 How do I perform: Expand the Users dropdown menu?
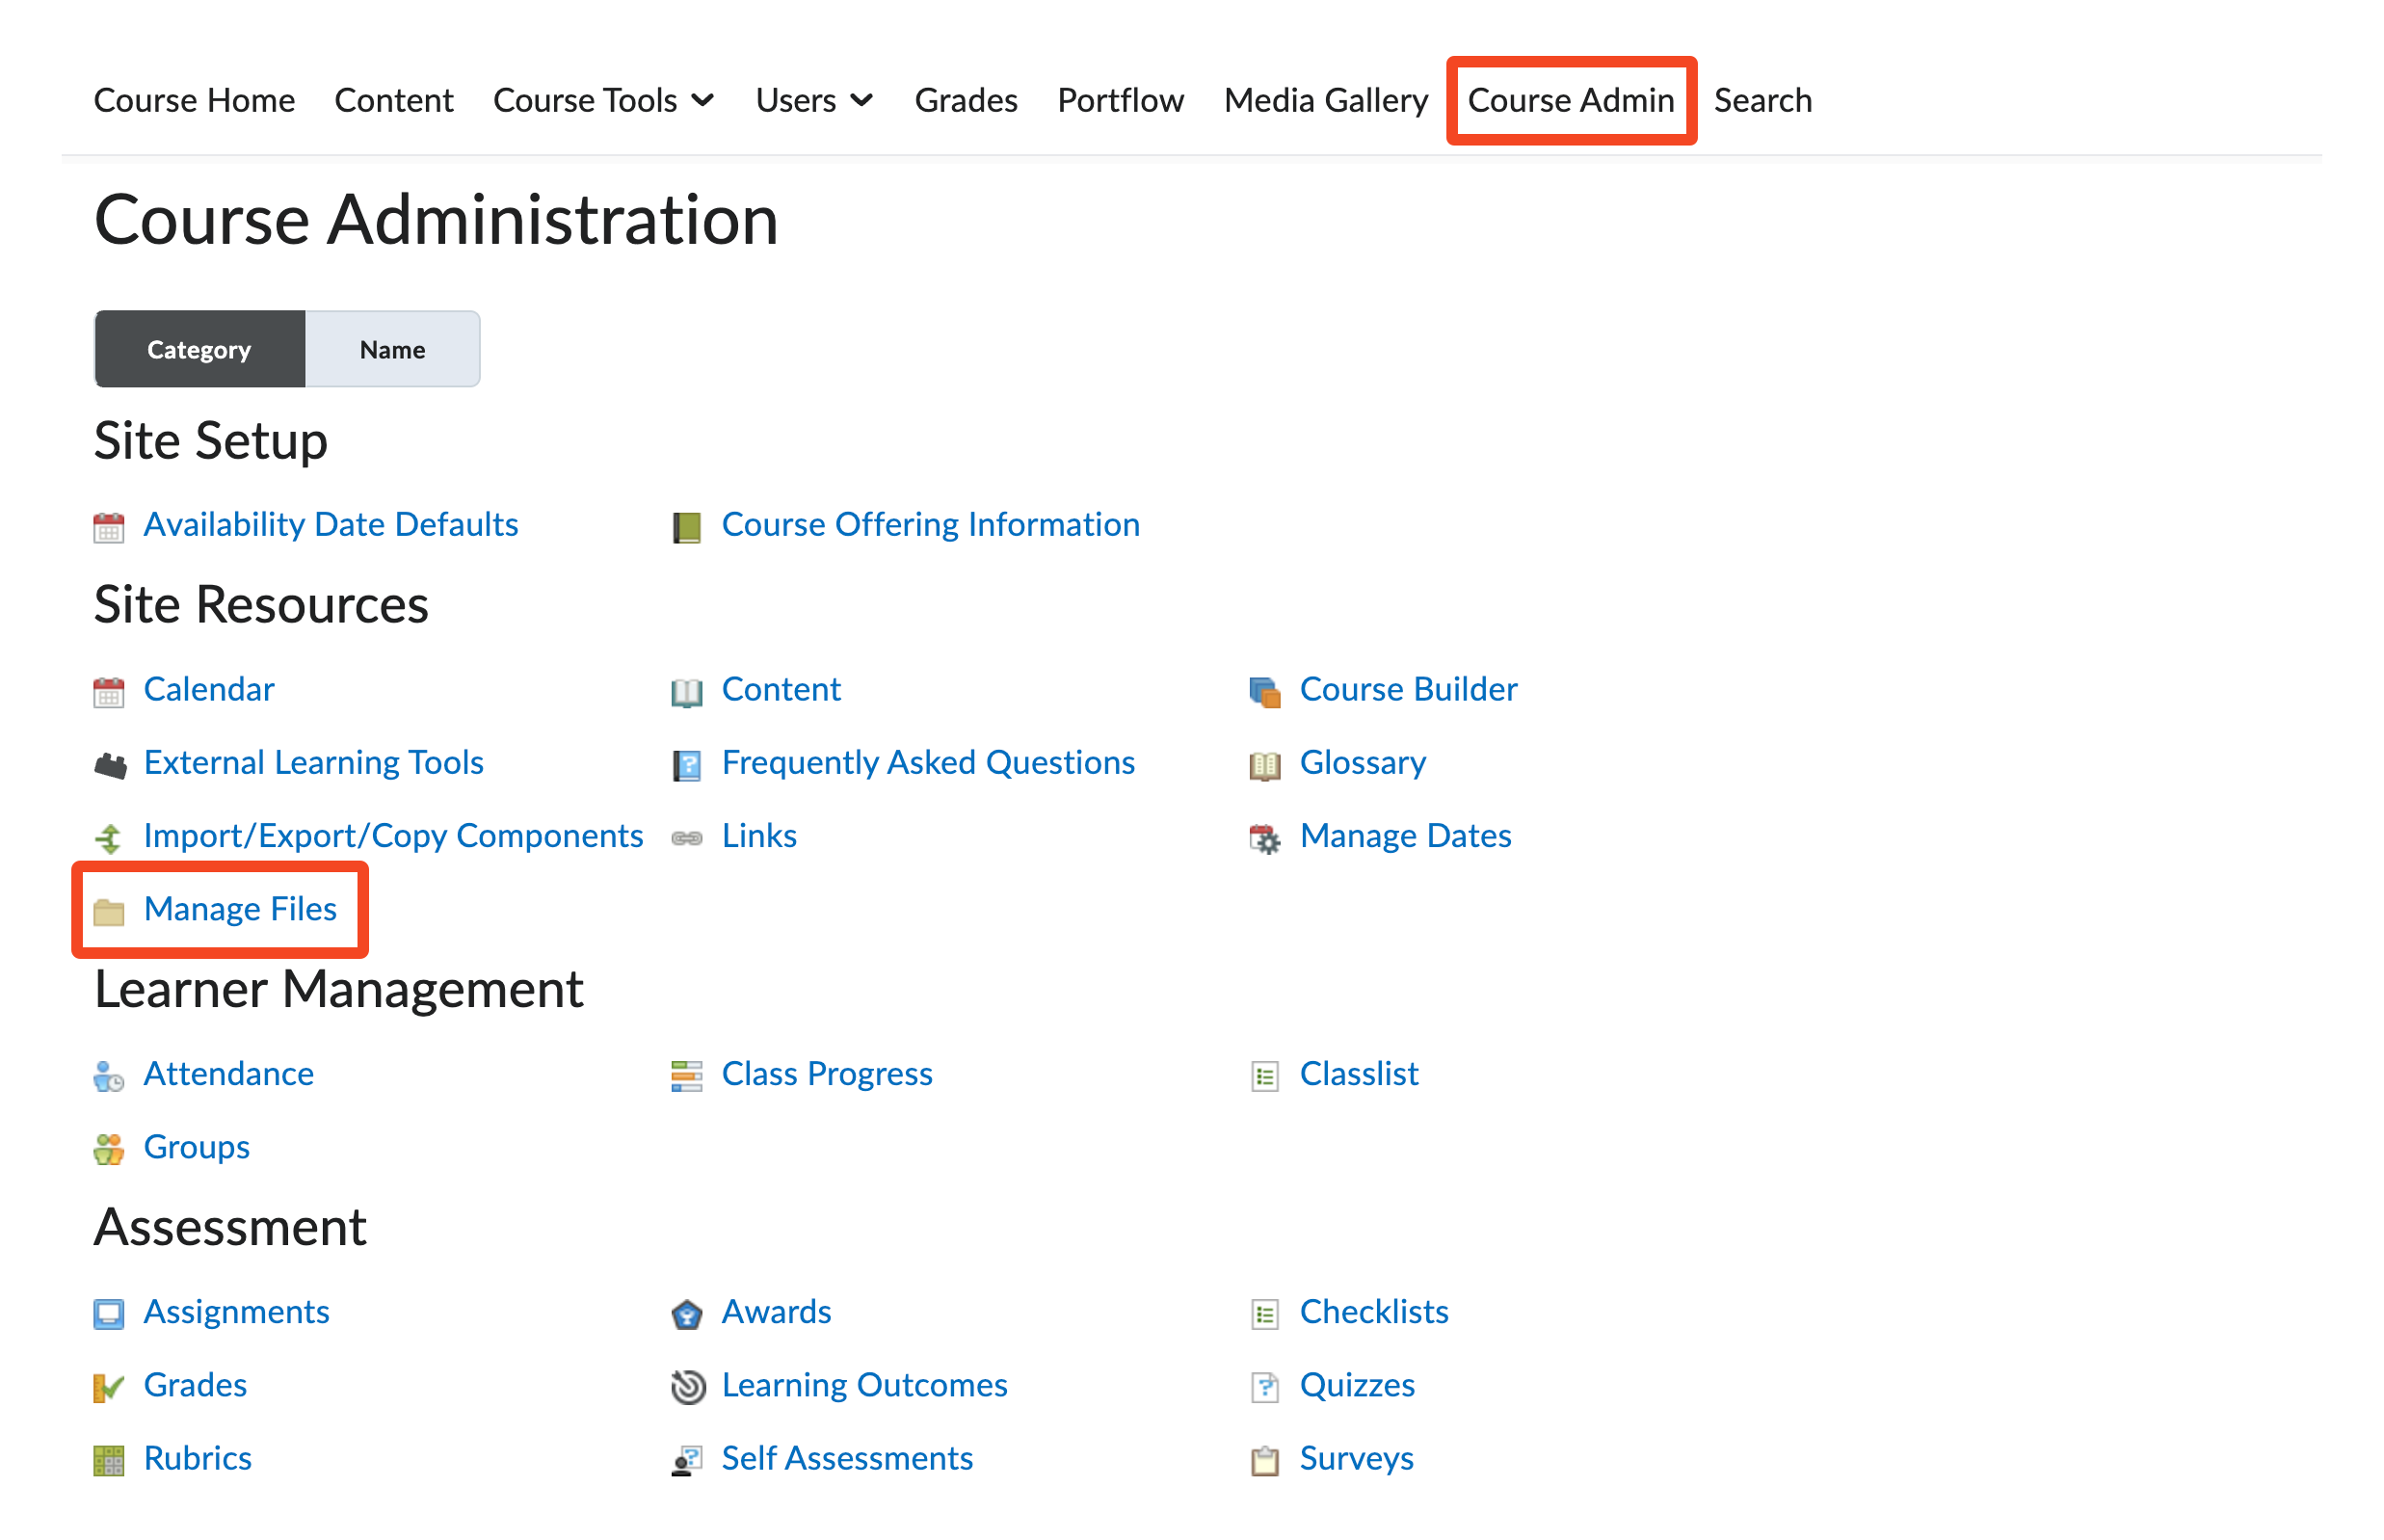click(814, 100)
